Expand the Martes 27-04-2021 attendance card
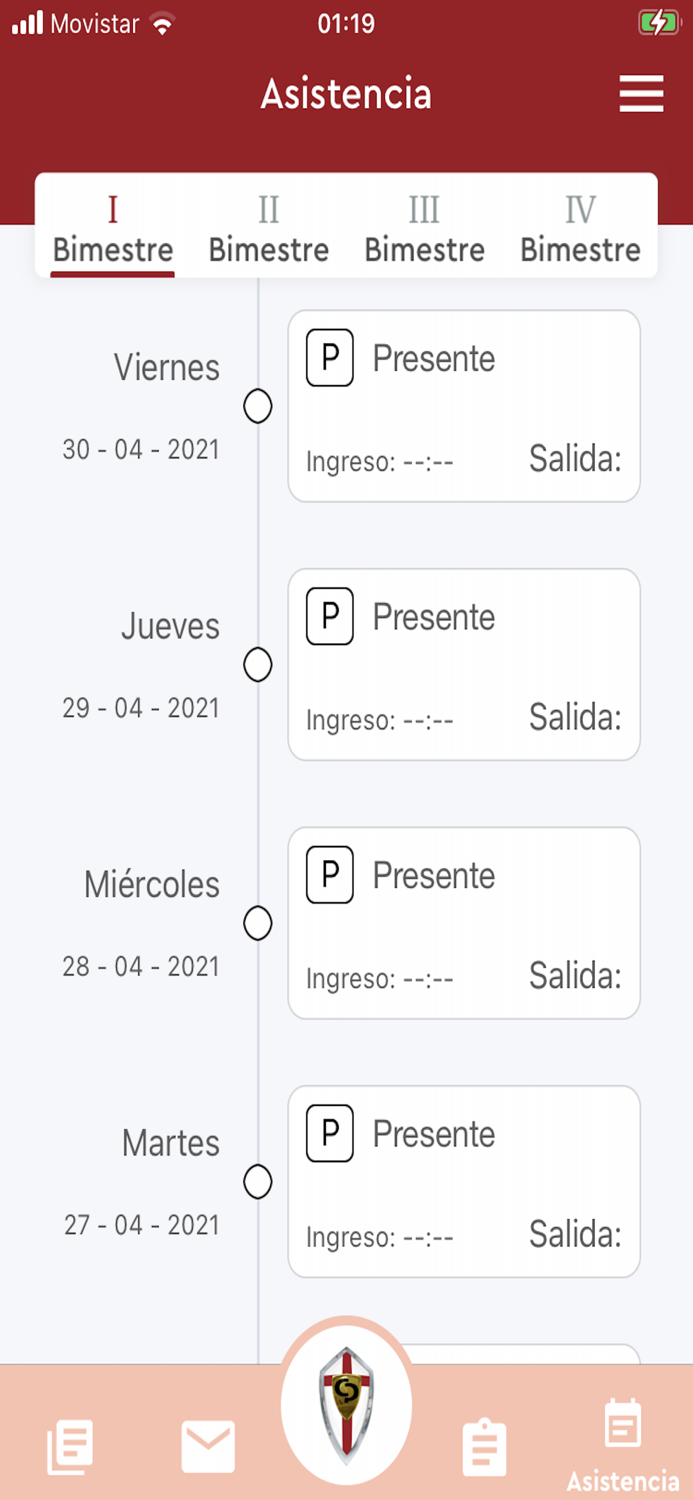This screenshot has width=693, height=1500. (x=463, y=1181)
